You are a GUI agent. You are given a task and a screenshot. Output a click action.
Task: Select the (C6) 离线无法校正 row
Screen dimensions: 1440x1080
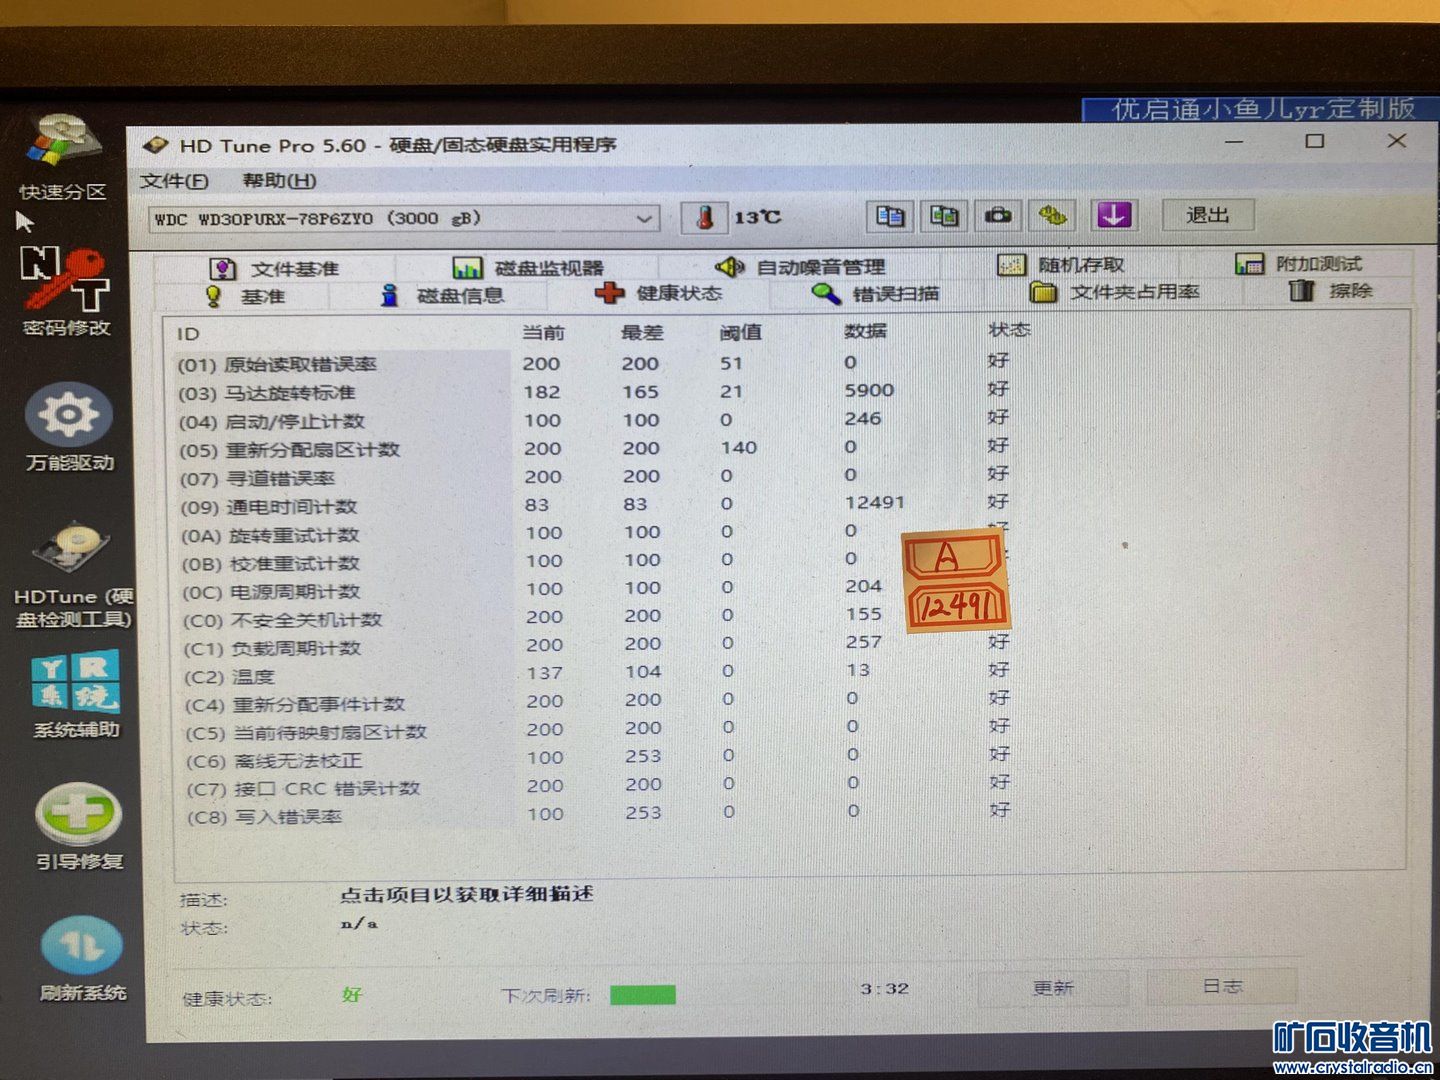[600, 758]
